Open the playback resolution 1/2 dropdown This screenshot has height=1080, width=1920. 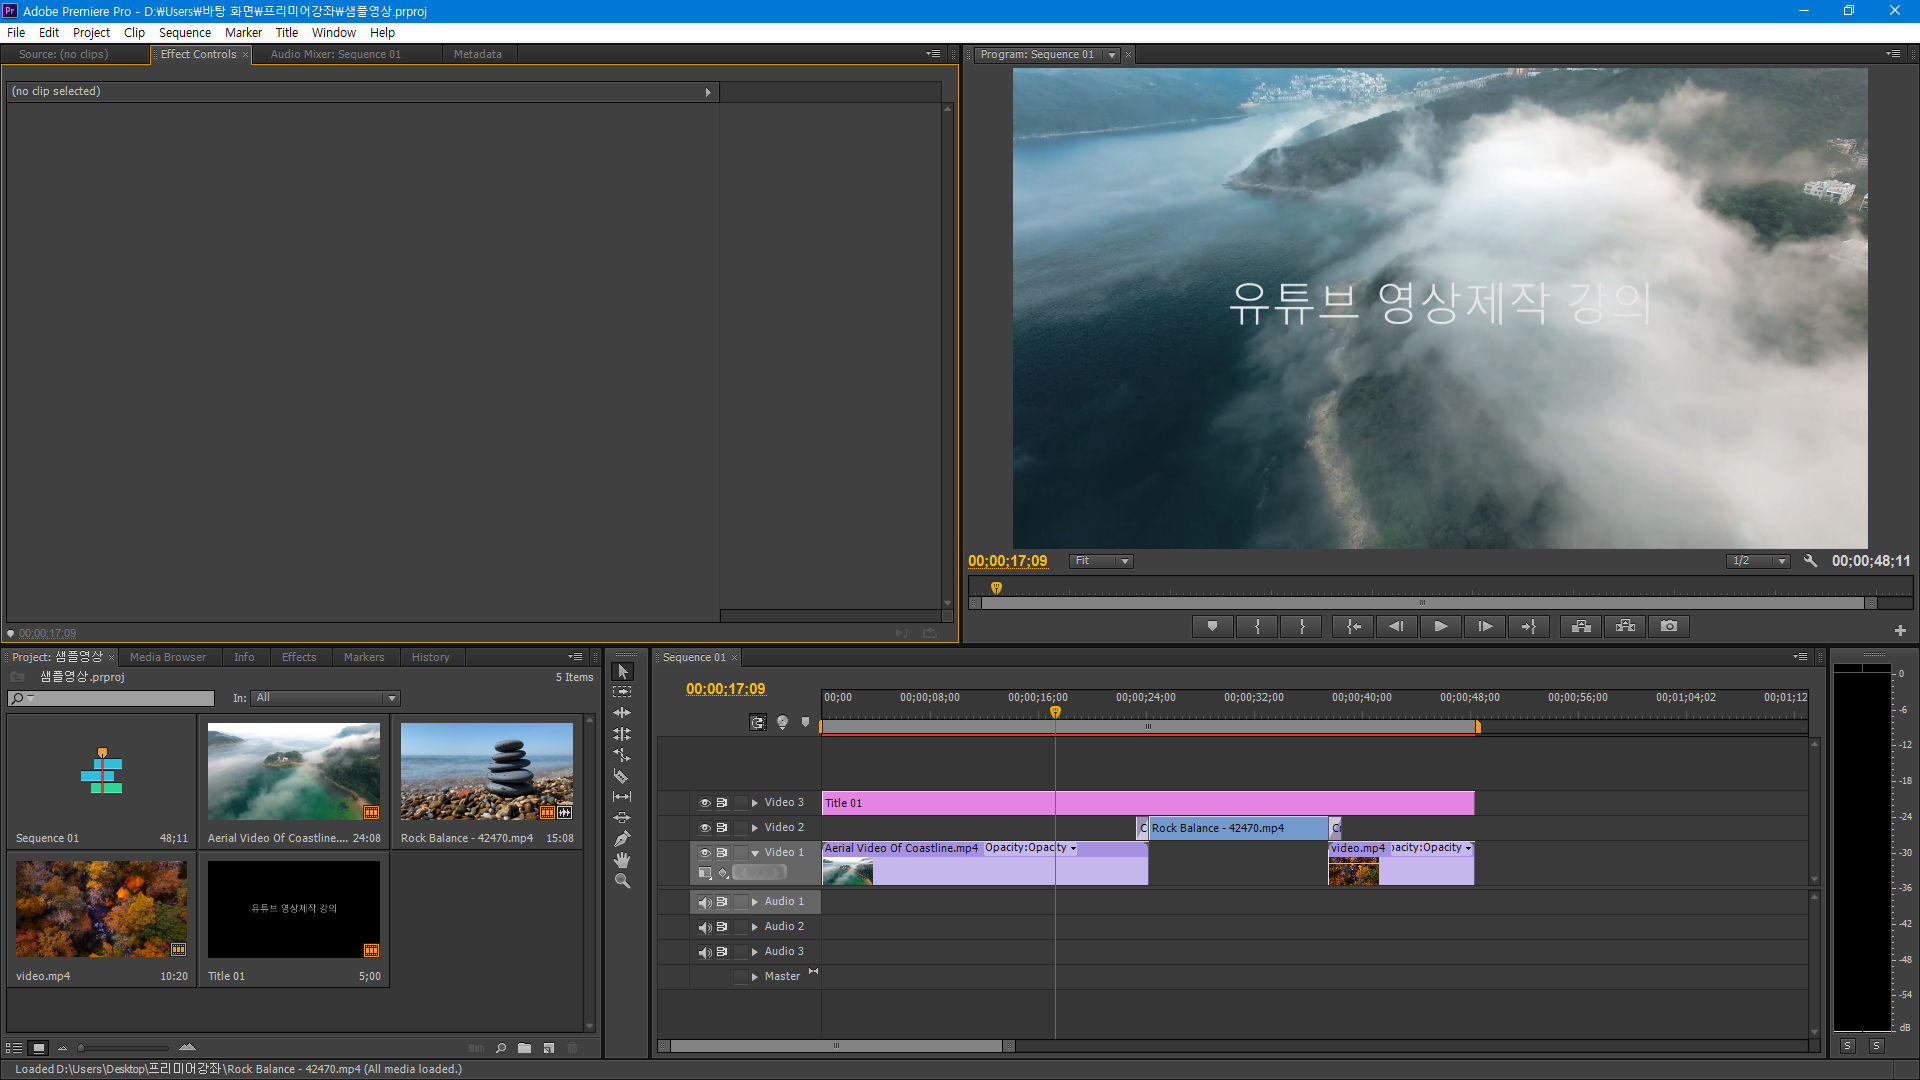click(1759, 561)
